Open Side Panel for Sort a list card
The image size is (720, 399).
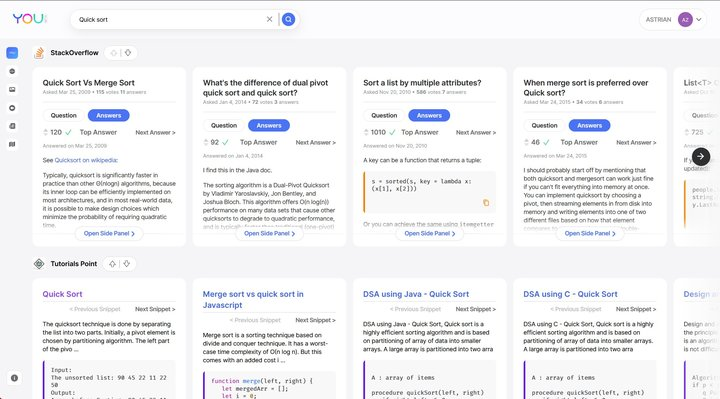coord(429,233)
